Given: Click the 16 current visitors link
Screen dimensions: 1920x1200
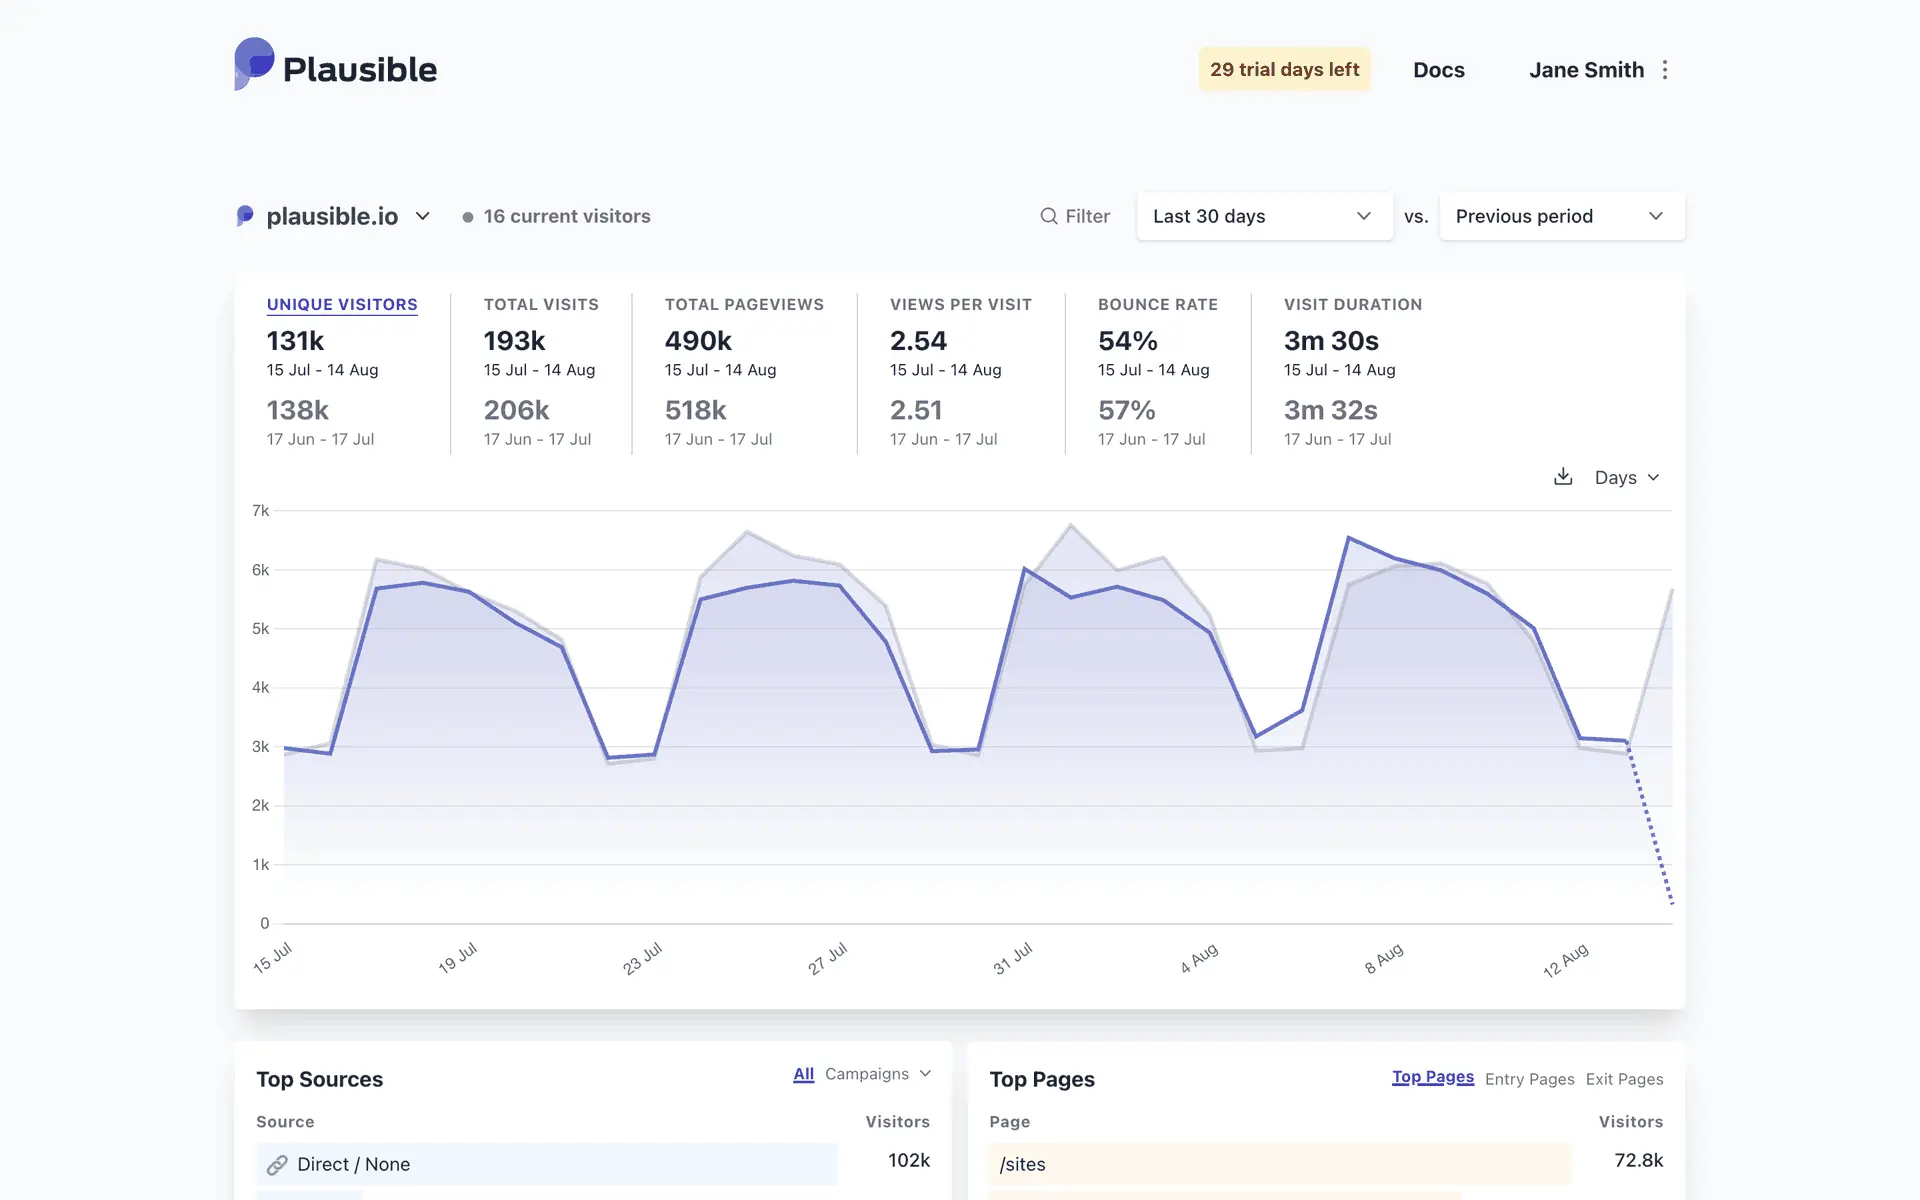Looking at the screenshot, I should (x=566, y=216).
